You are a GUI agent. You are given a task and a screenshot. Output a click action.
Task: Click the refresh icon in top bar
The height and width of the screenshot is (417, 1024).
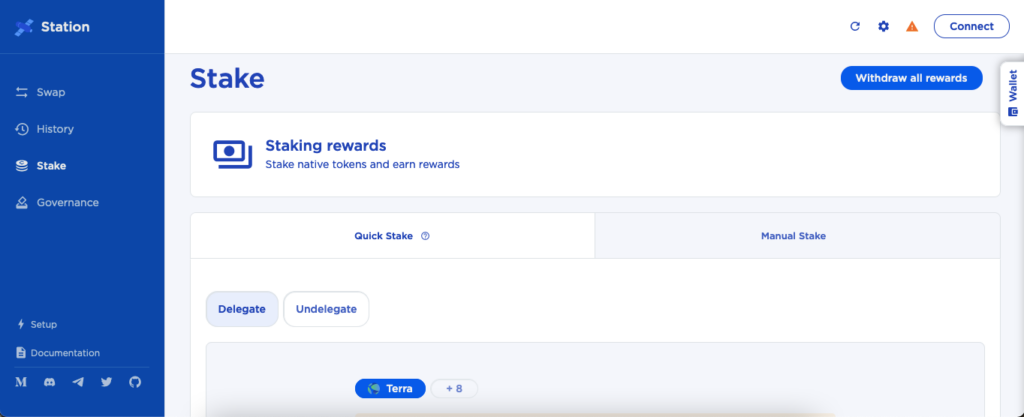tap(855, 27)
